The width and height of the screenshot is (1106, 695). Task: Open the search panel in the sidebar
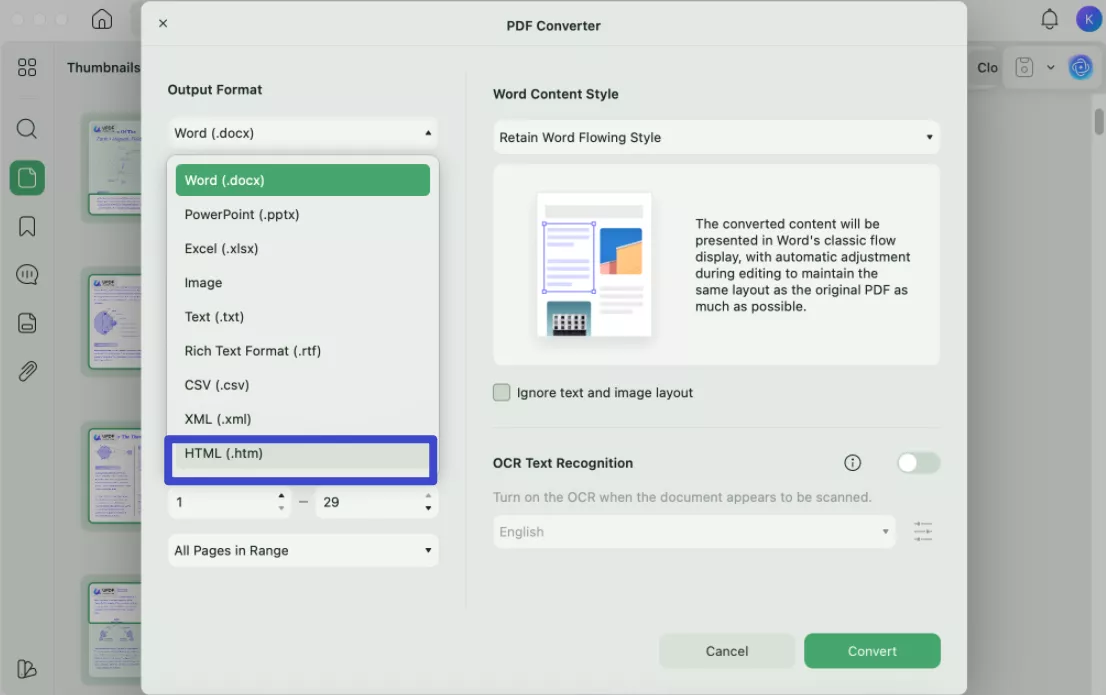coord(26,128)
